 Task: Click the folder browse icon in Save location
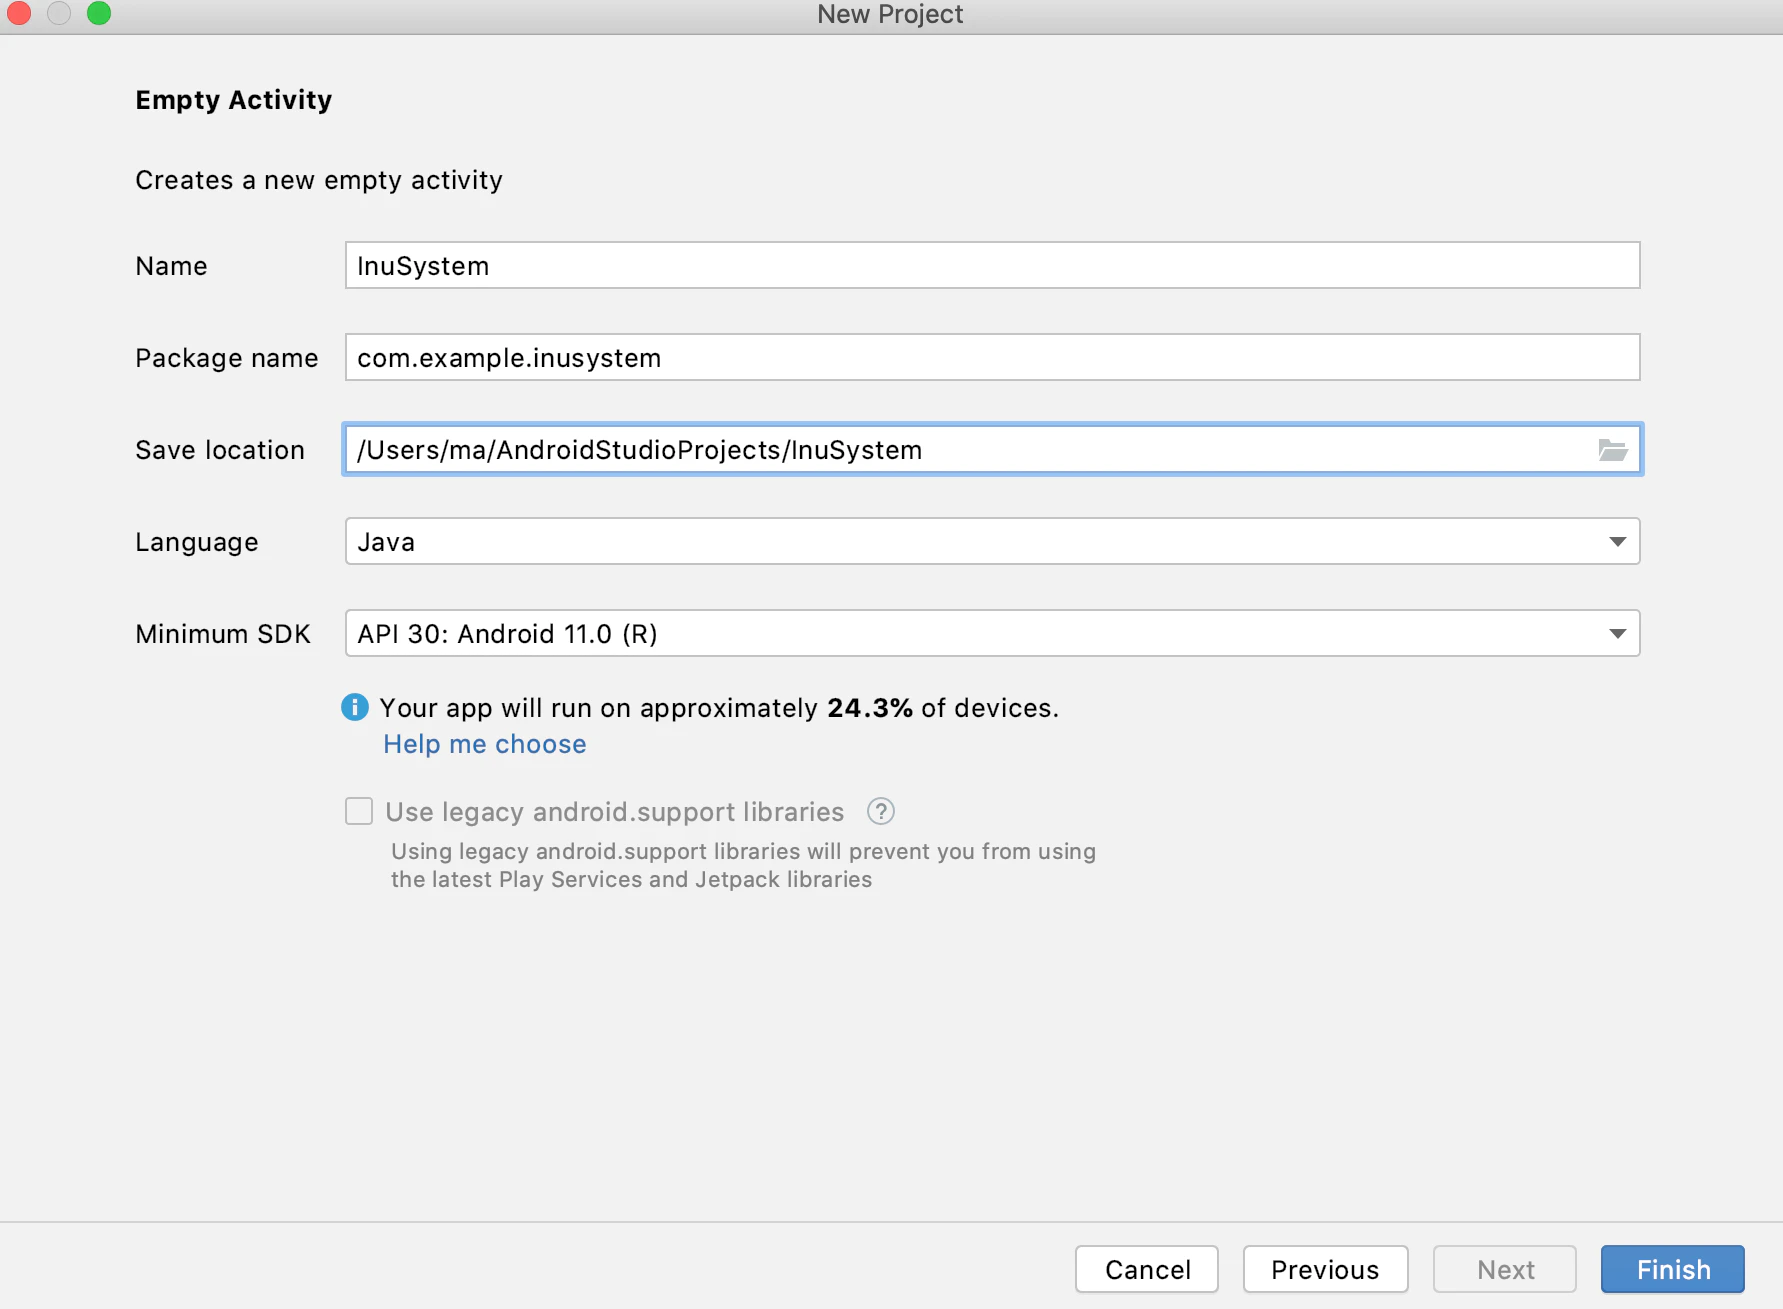(x=1612, y=450)
